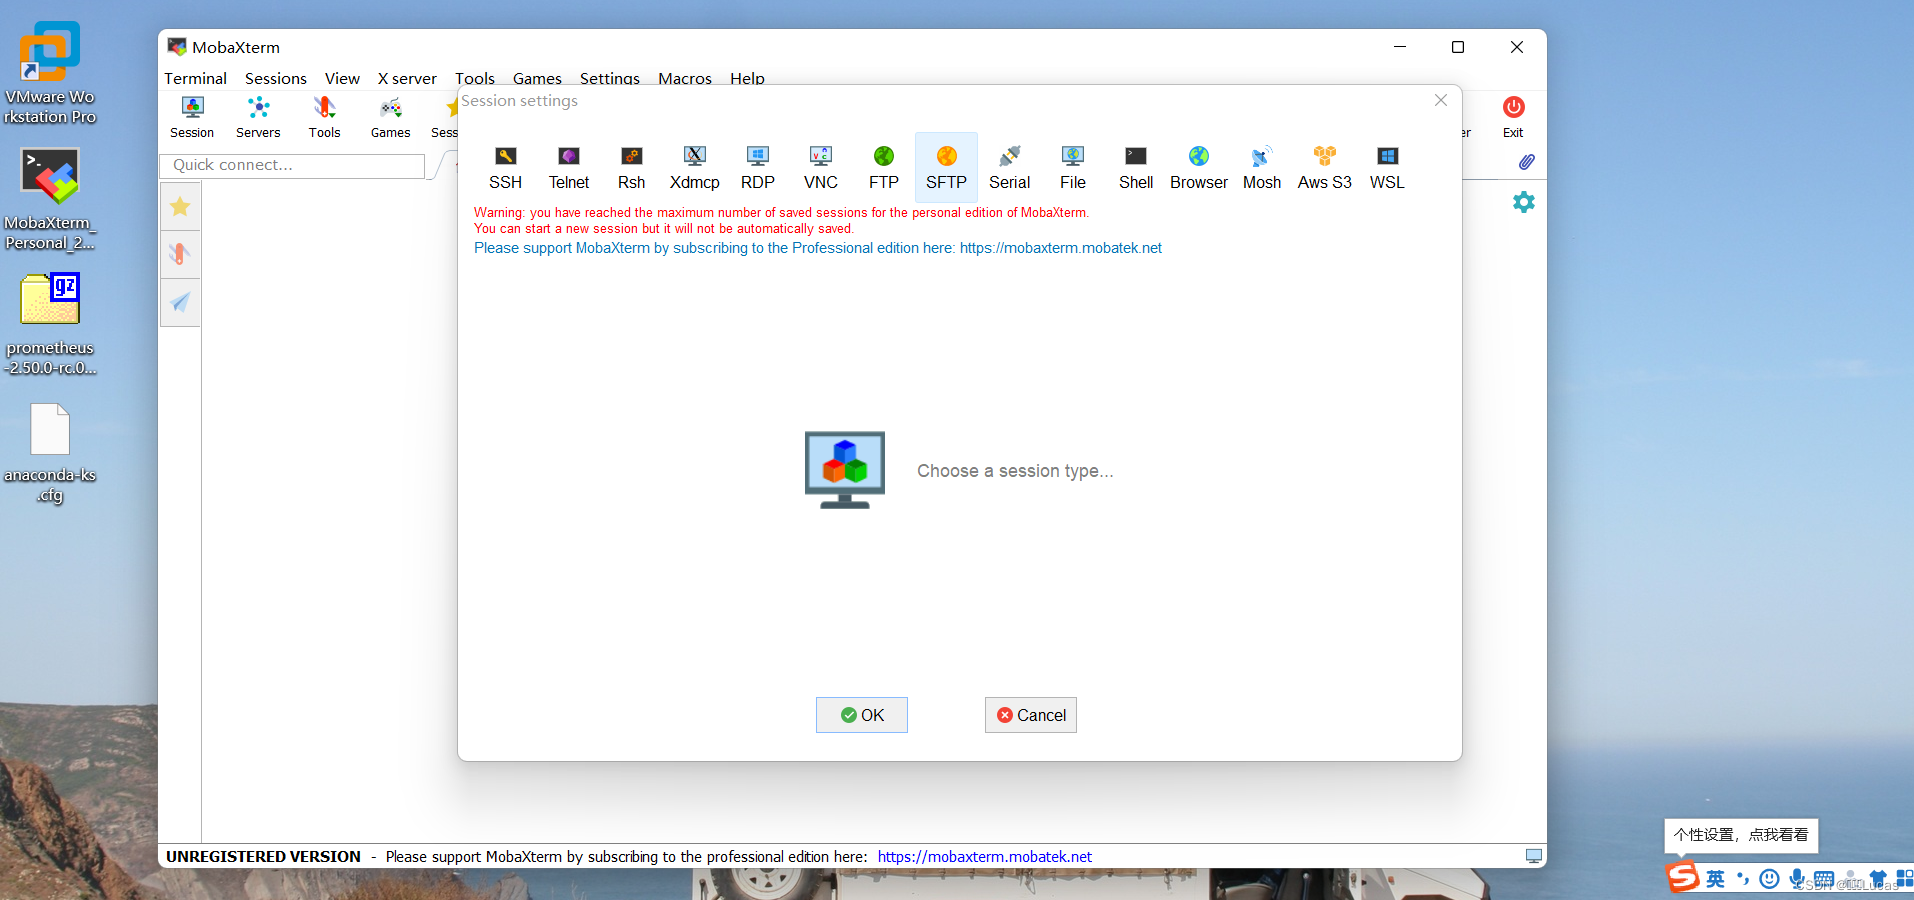Click the Tools toolbar button

coord(324,117)
